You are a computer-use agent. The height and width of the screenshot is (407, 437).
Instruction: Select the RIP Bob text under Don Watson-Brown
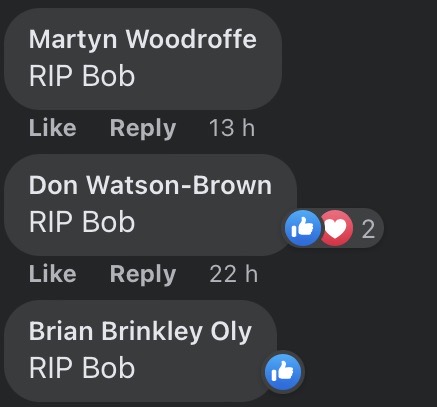82,222
